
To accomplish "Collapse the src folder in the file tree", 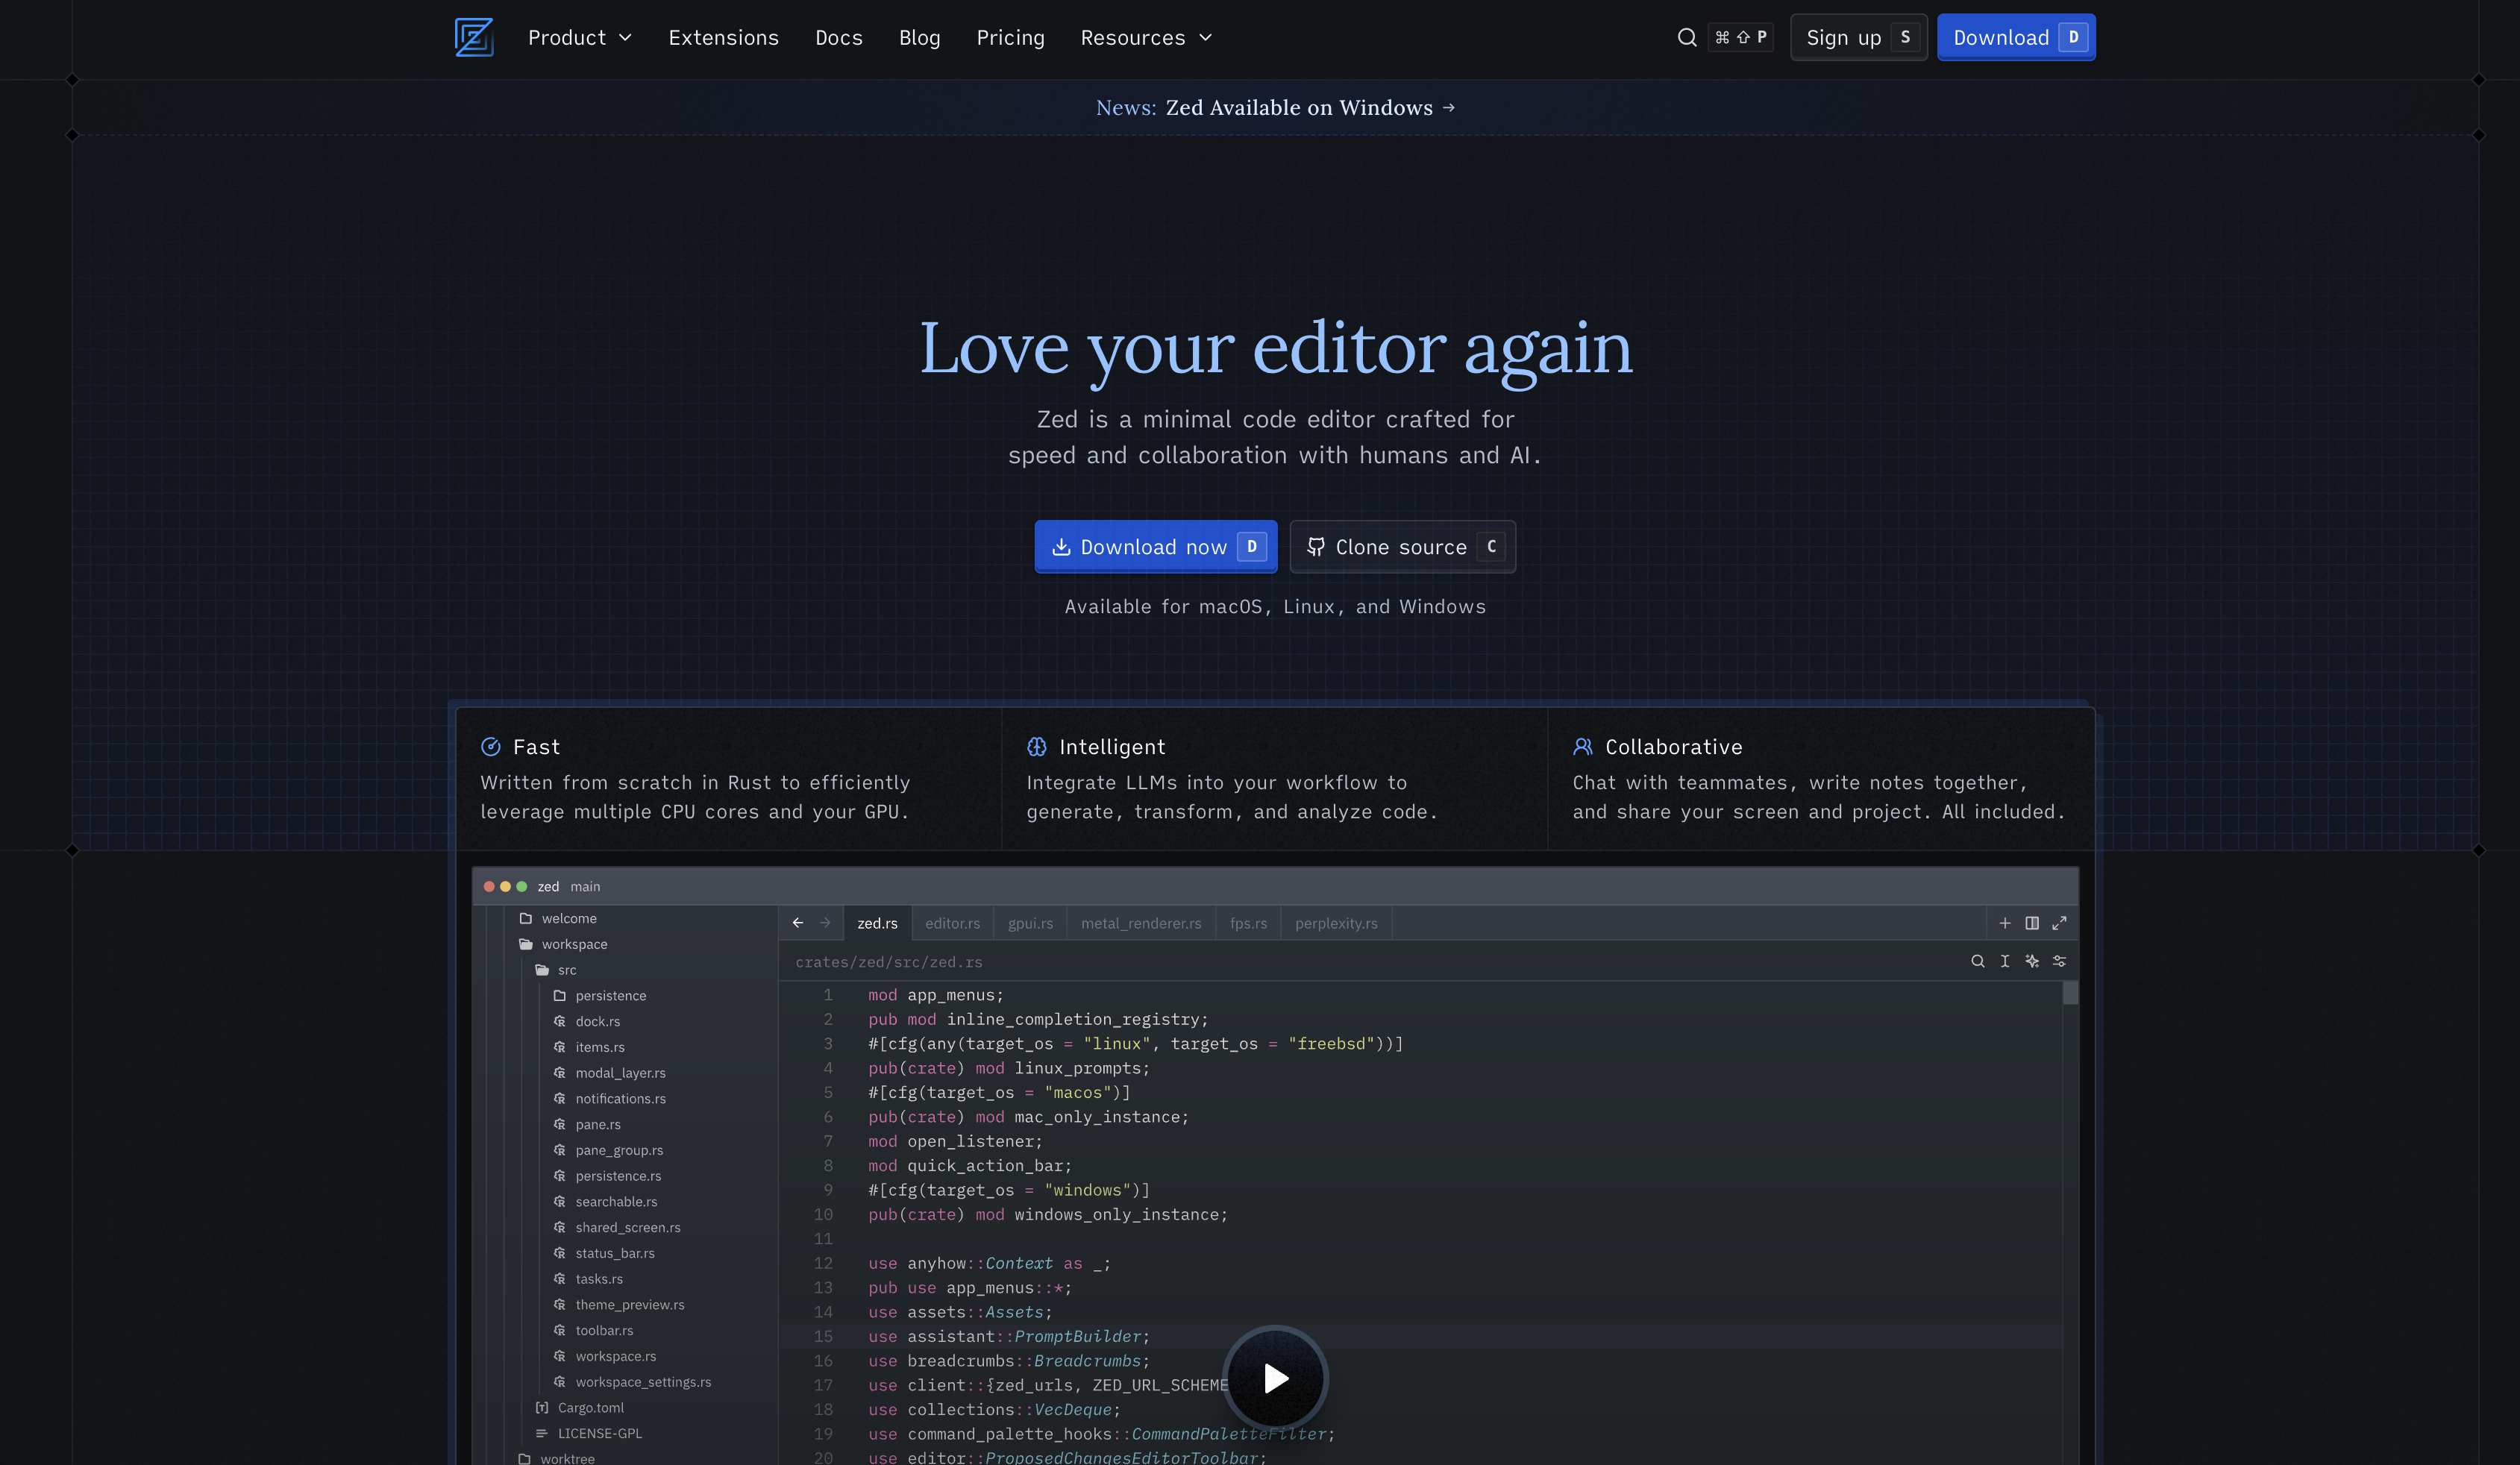I will [x=566, y=969].
